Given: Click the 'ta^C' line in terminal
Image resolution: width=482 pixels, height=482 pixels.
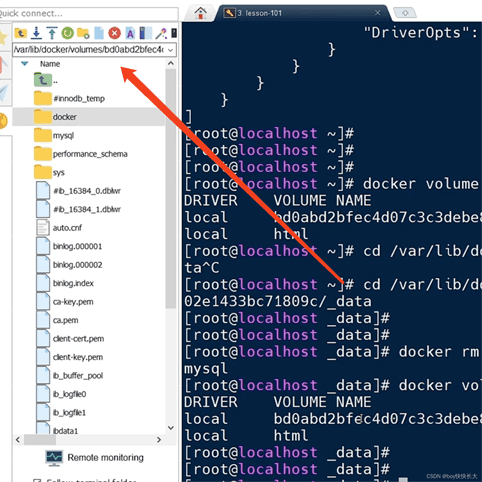Looking at the screenshot, I should point(202,268).
